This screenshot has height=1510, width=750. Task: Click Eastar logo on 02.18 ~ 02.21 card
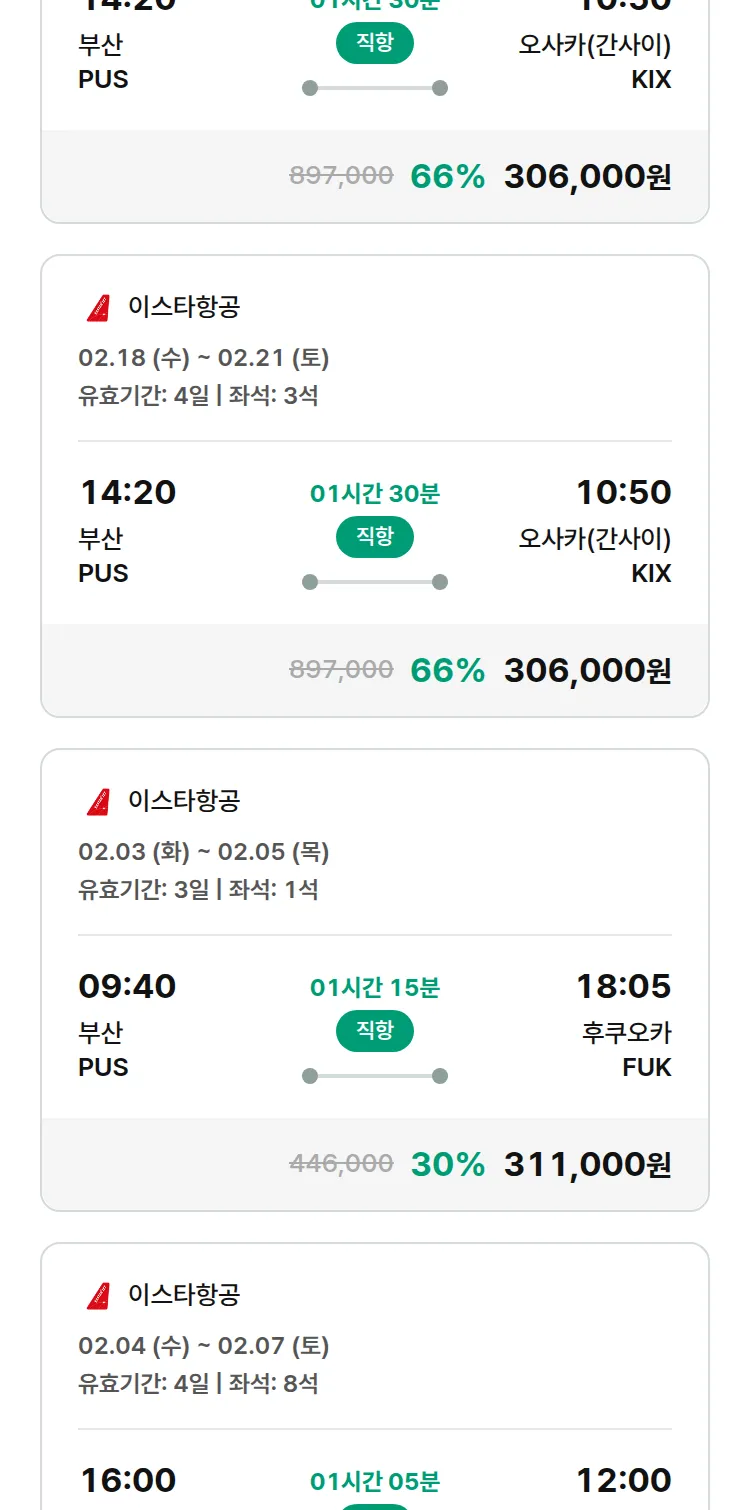(98, 307)
